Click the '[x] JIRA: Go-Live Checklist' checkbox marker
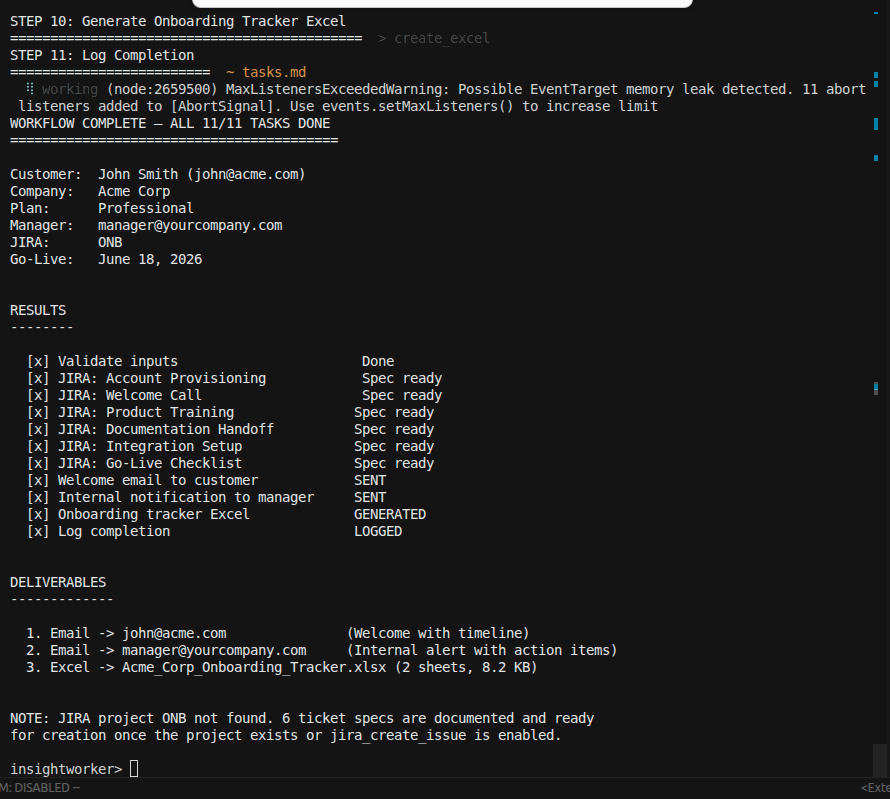The height and width of the screenshot is (799, 890). click(38, 464)
